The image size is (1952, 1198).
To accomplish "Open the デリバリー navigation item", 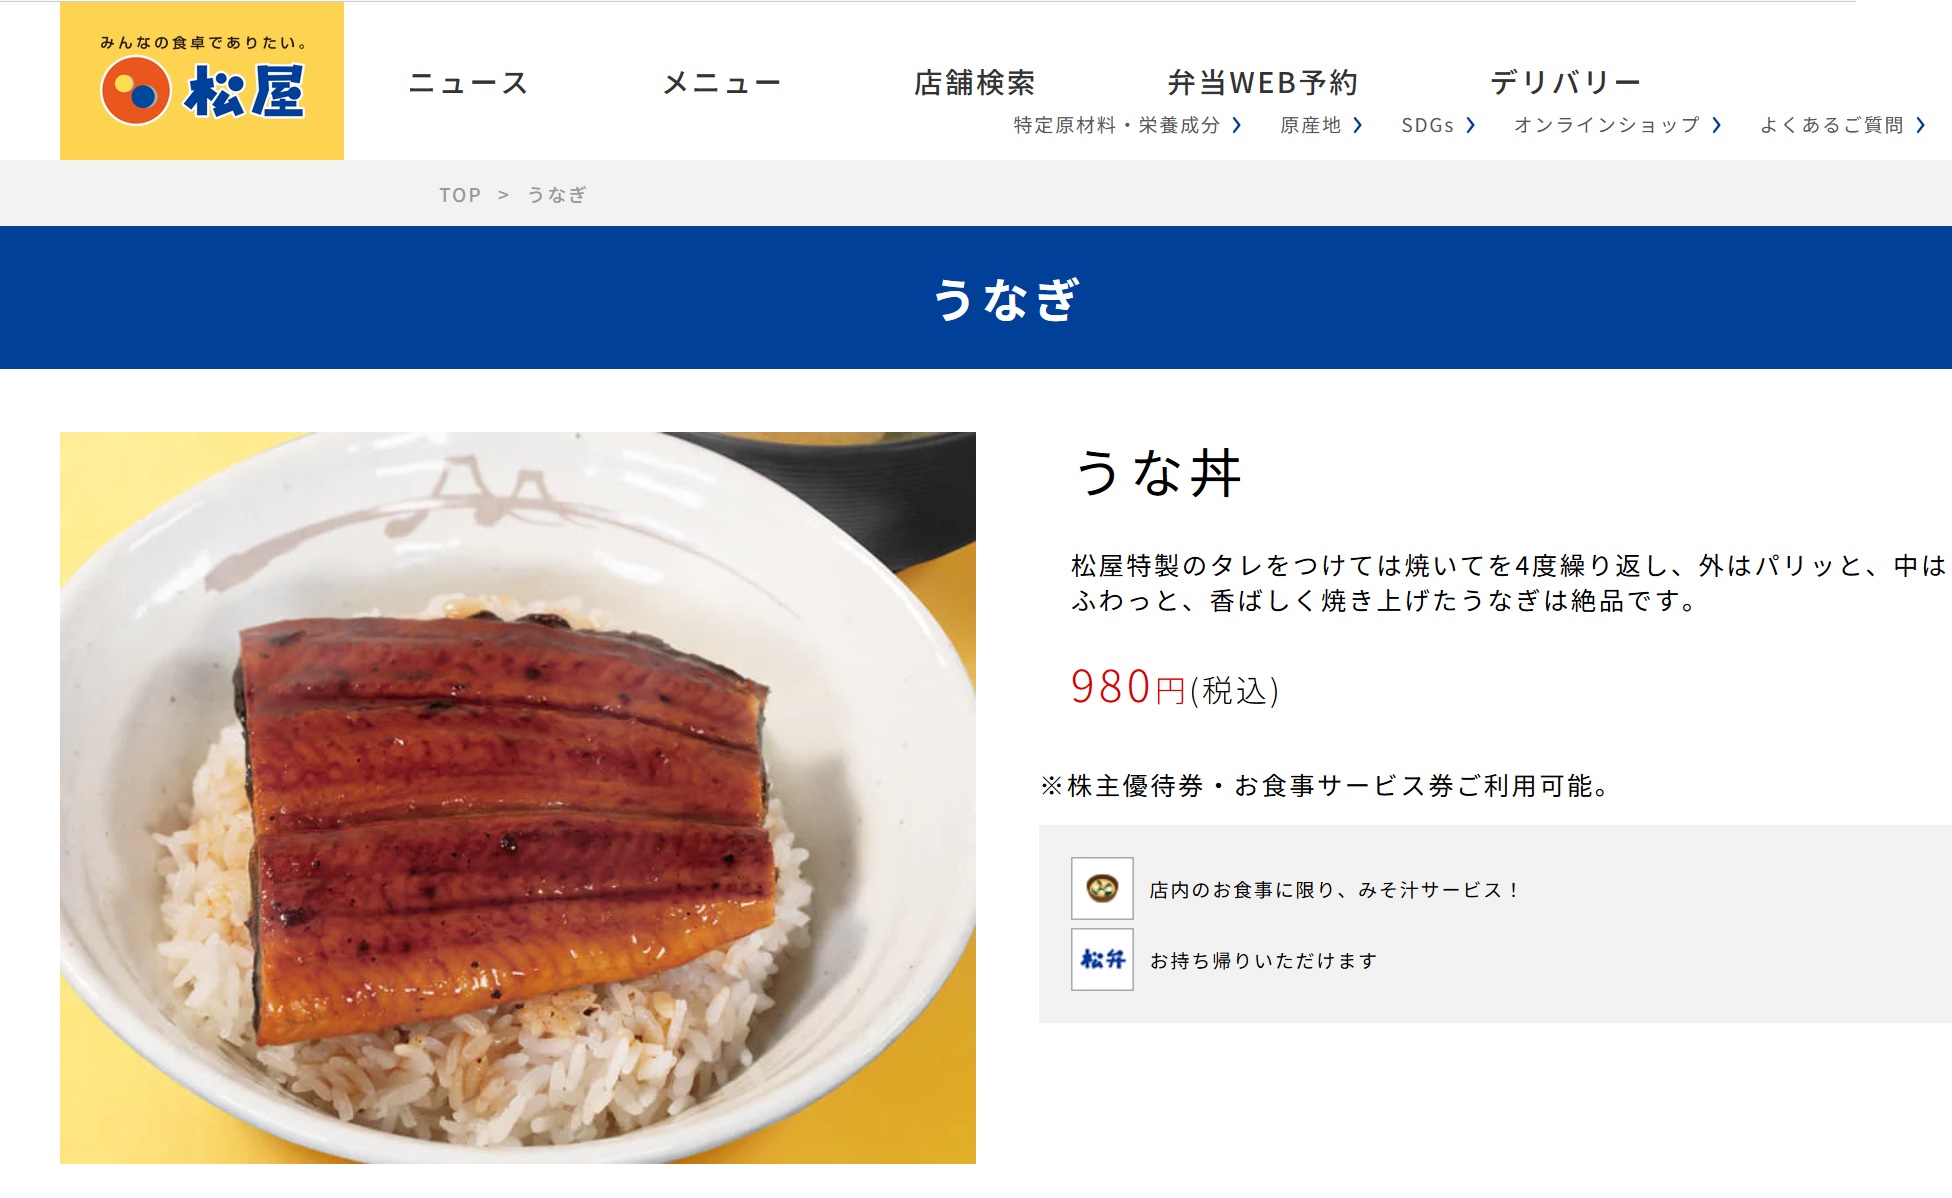I will pyautogui.click(x=1566, y=82).
